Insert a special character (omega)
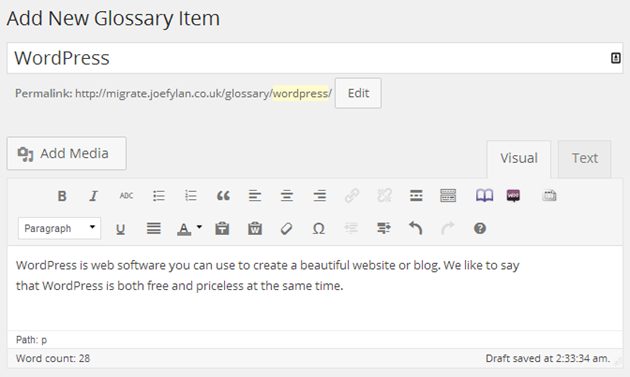 [x=319, y=229]
